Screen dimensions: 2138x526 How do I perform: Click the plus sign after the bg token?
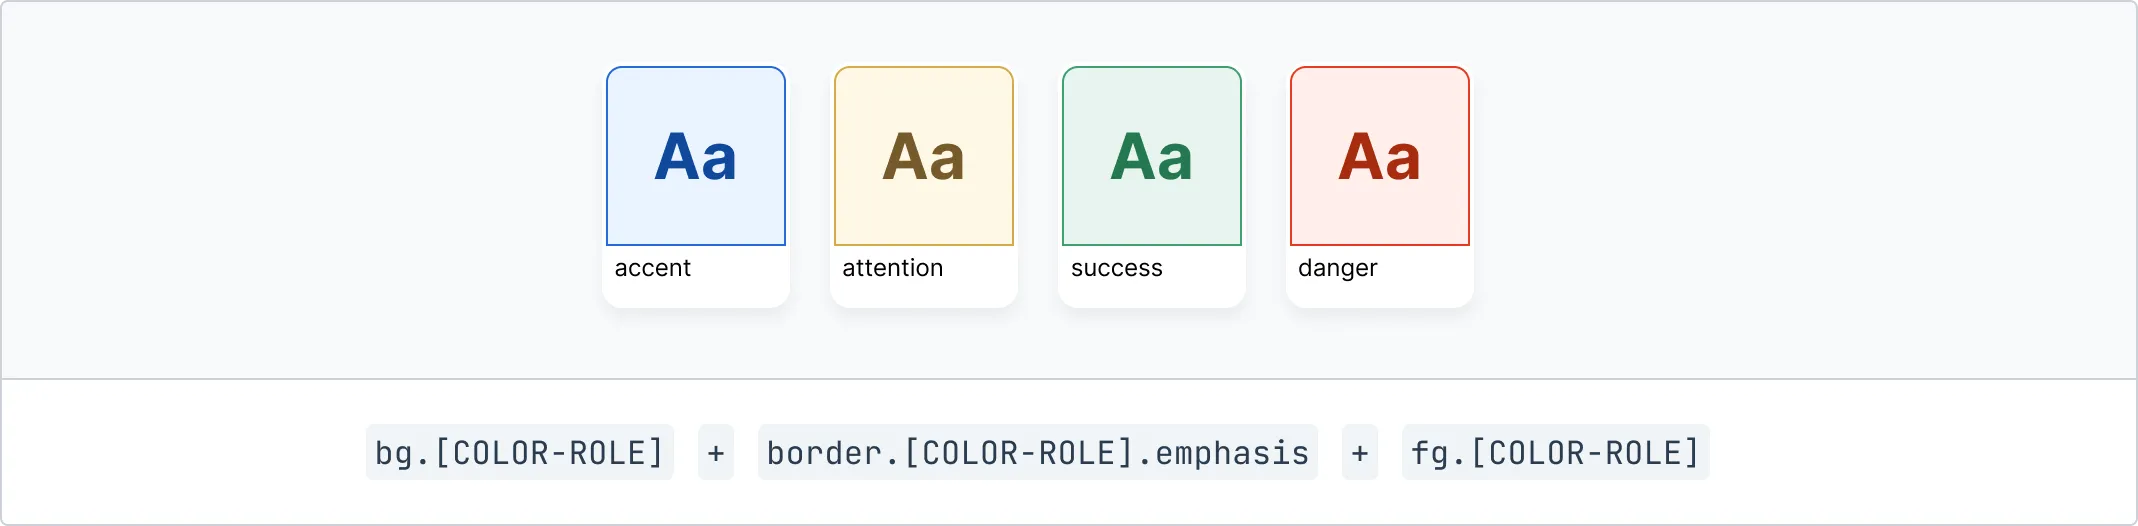click(716, 453)
